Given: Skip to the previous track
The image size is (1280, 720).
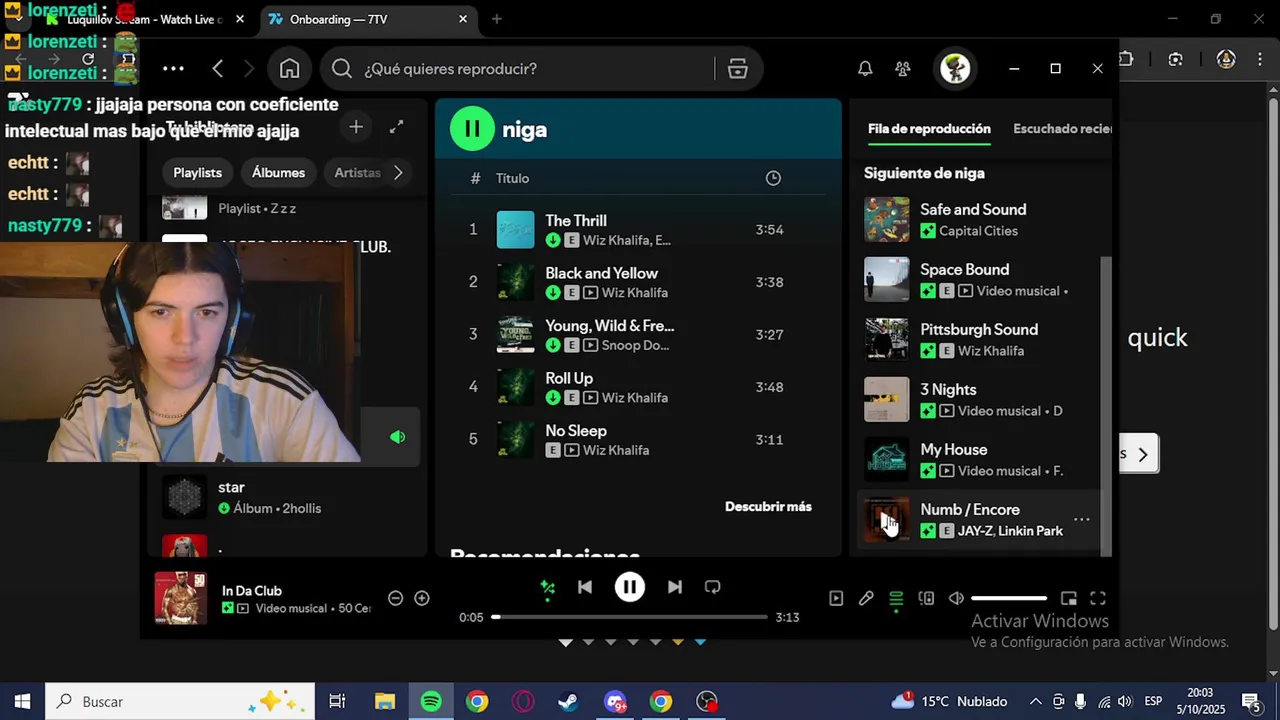Looking at the screenshot, I should coord(585,587).
